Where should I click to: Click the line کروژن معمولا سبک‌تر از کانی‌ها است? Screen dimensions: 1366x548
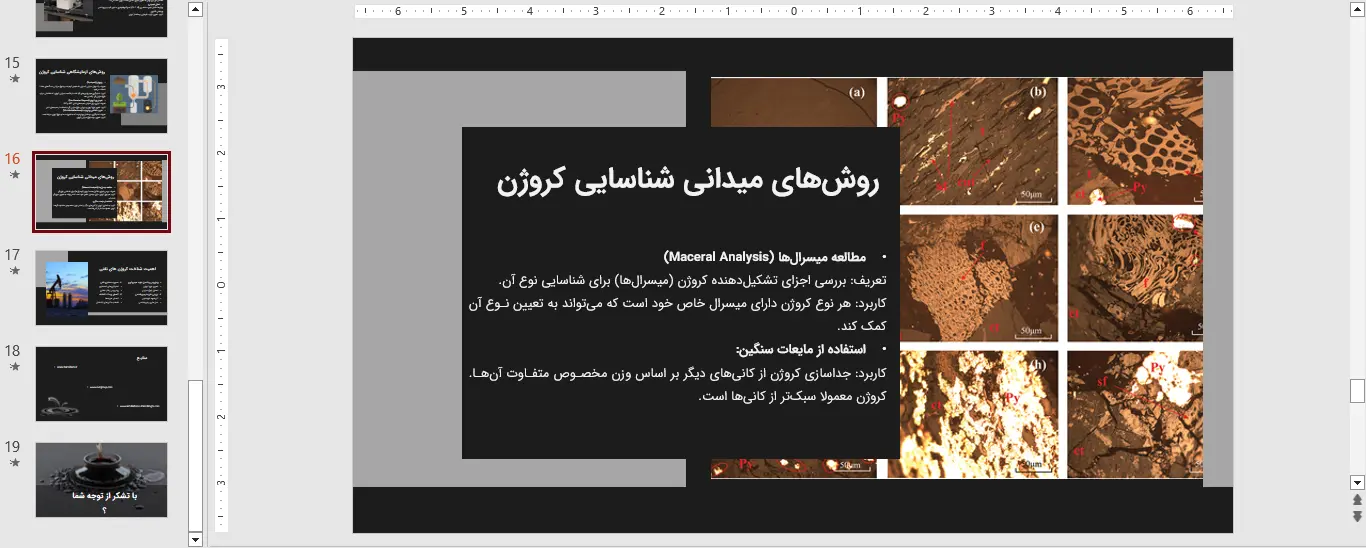click(x=792, y=396)
